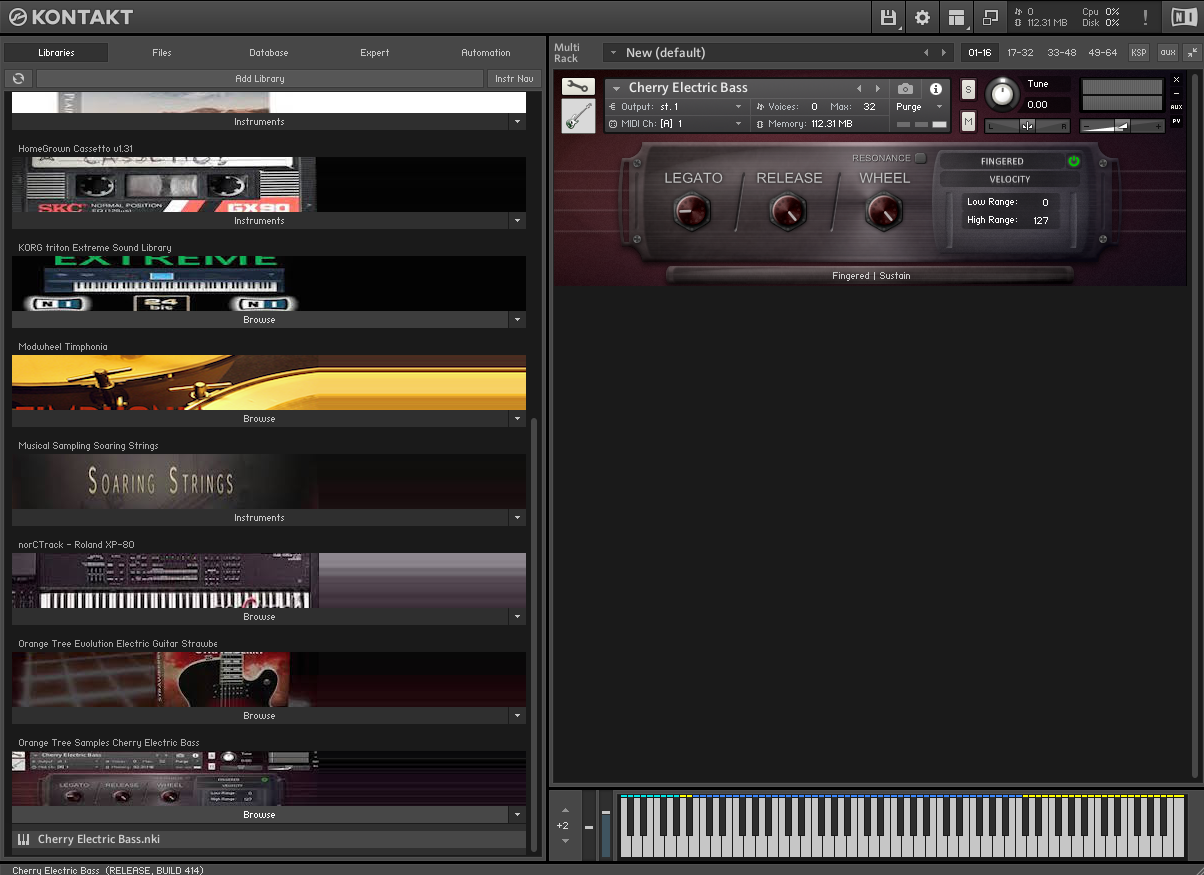Viewport: 1204px width, 875px height.
Task: Open the snapshot camera view
Action: [905, 89]
